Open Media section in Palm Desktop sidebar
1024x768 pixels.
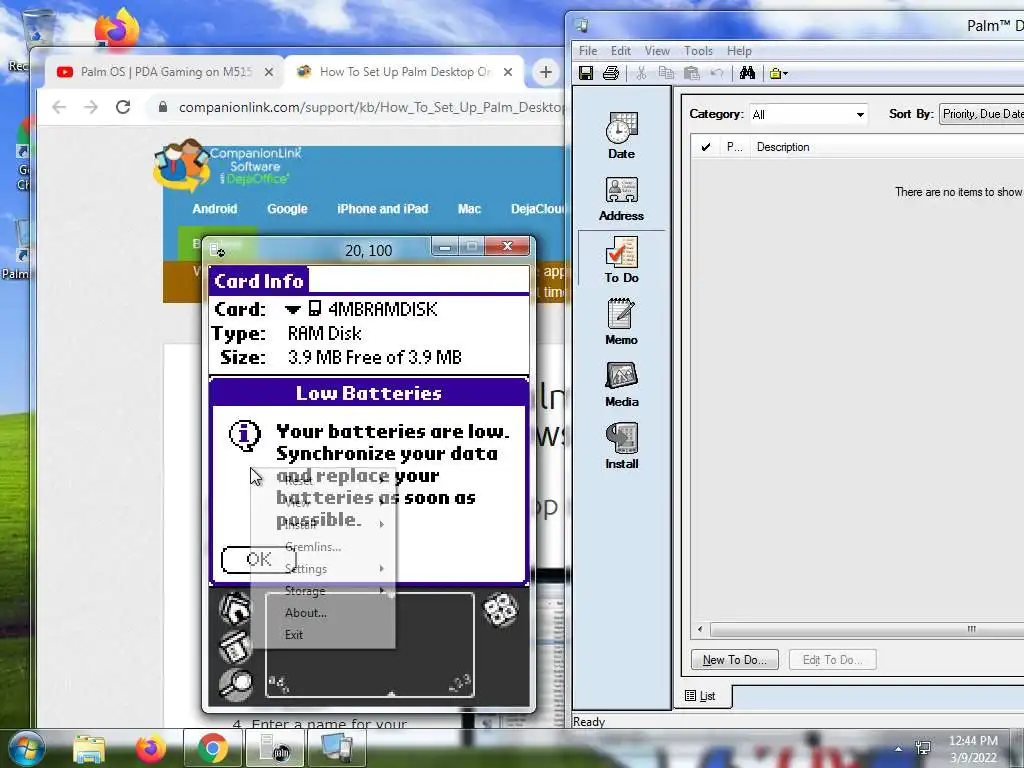621,384
